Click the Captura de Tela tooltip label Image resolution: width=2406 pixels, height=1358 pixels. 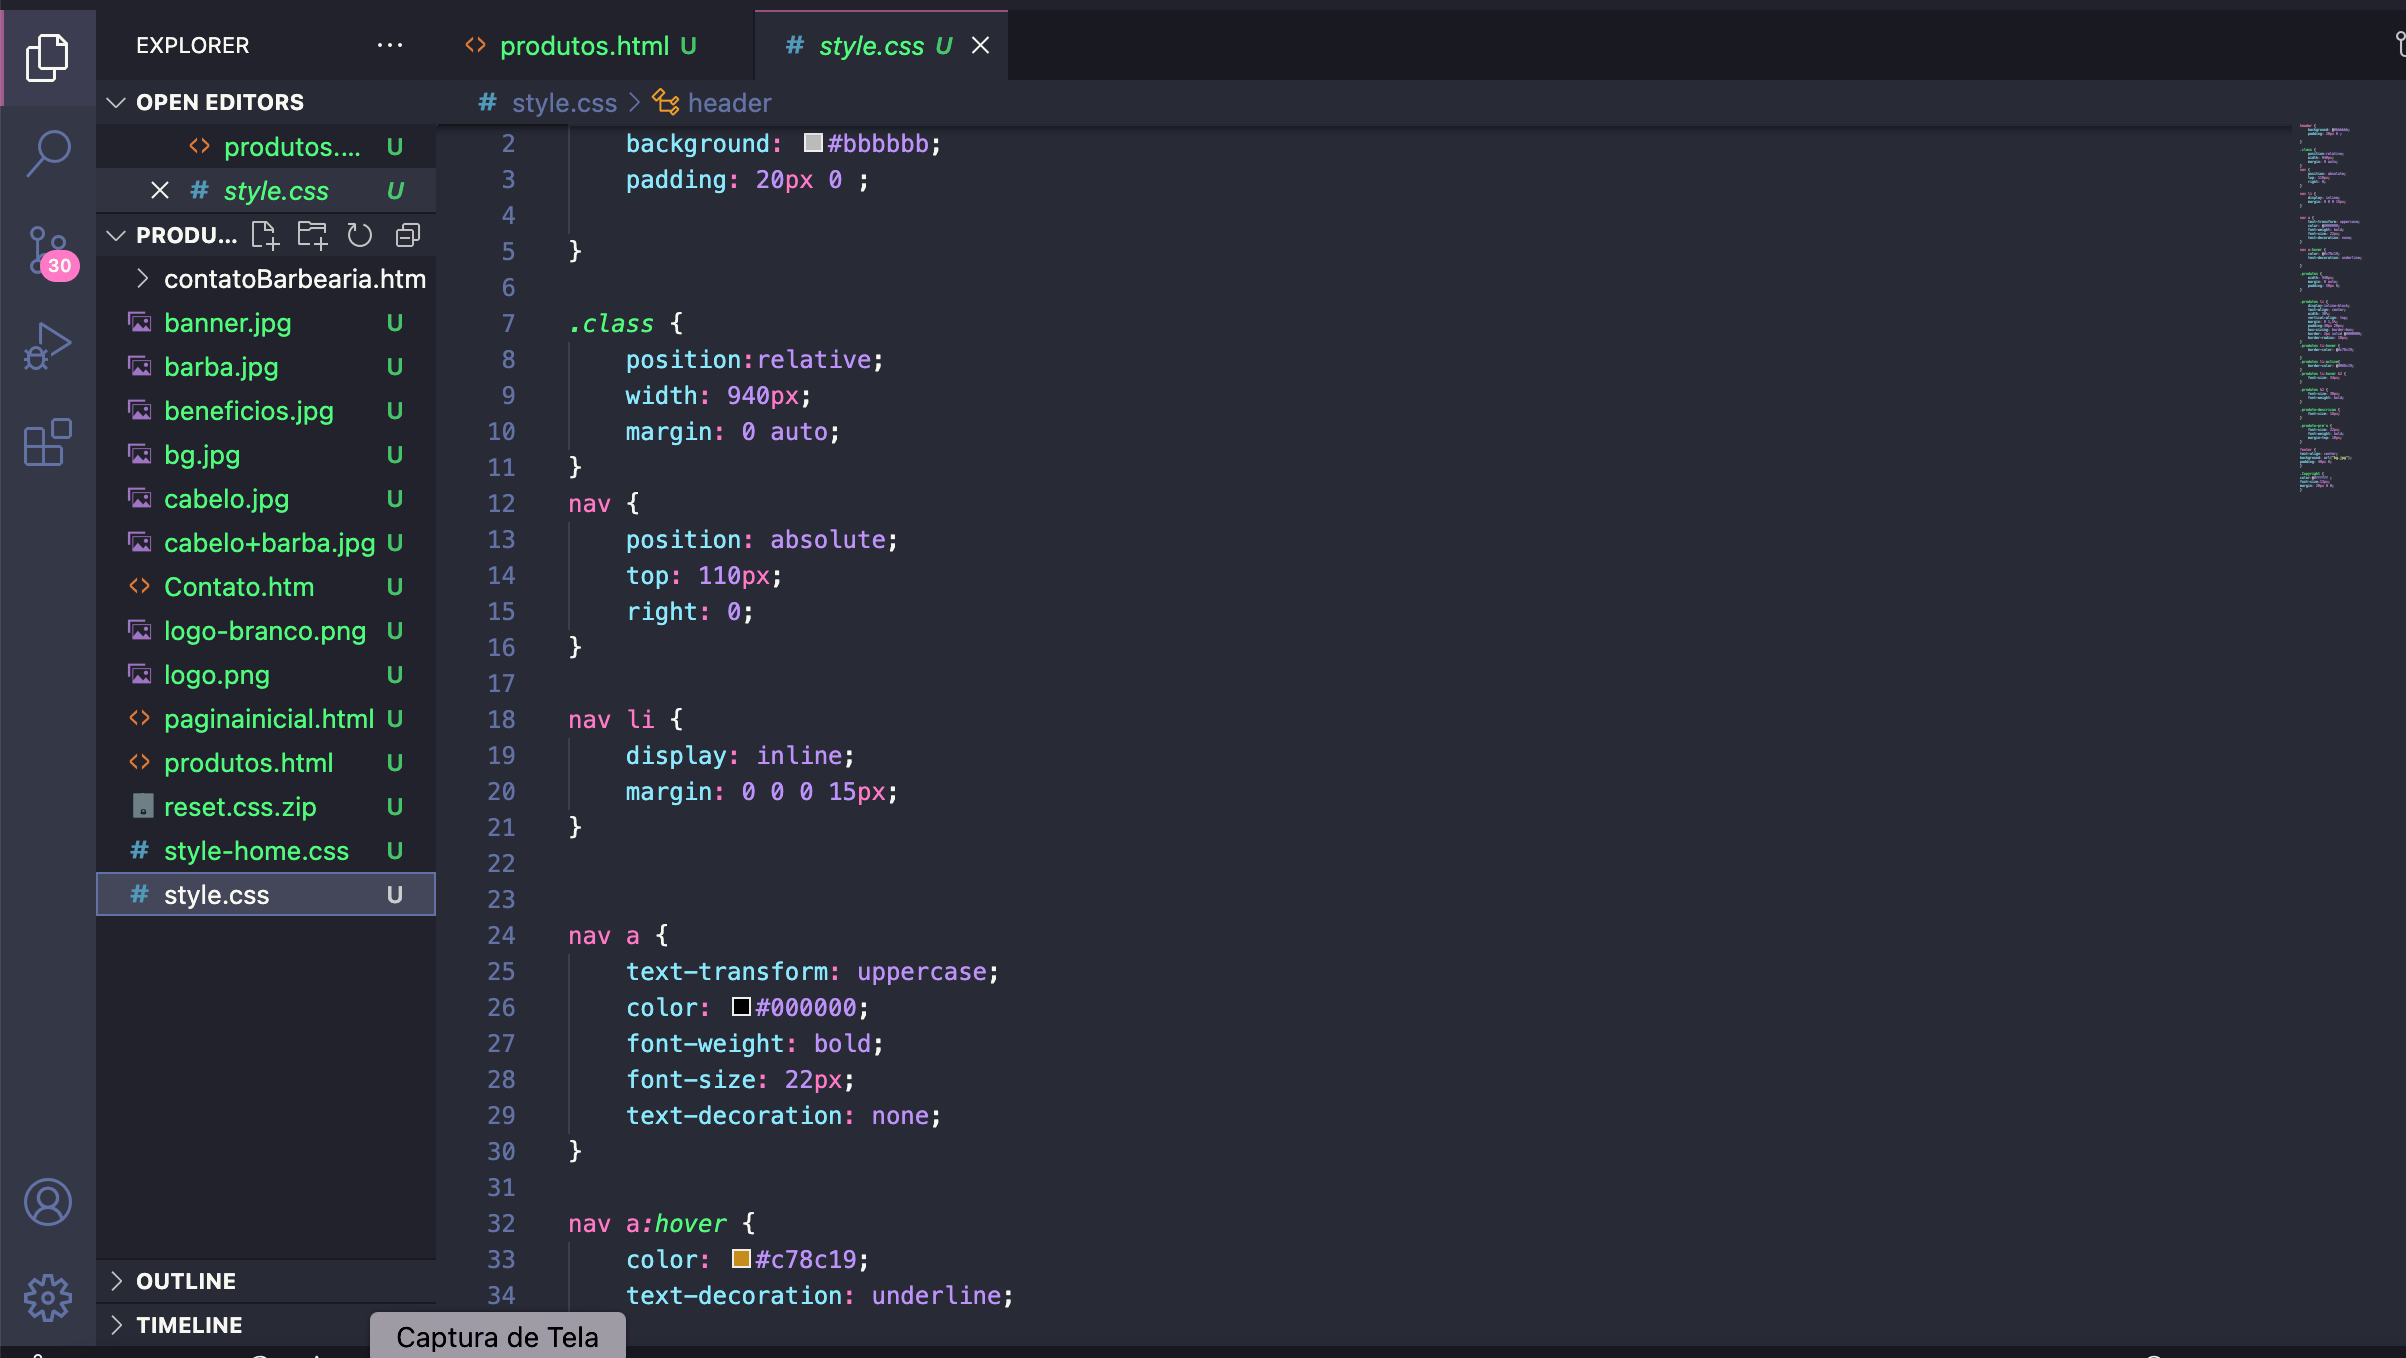point(497,1336)
